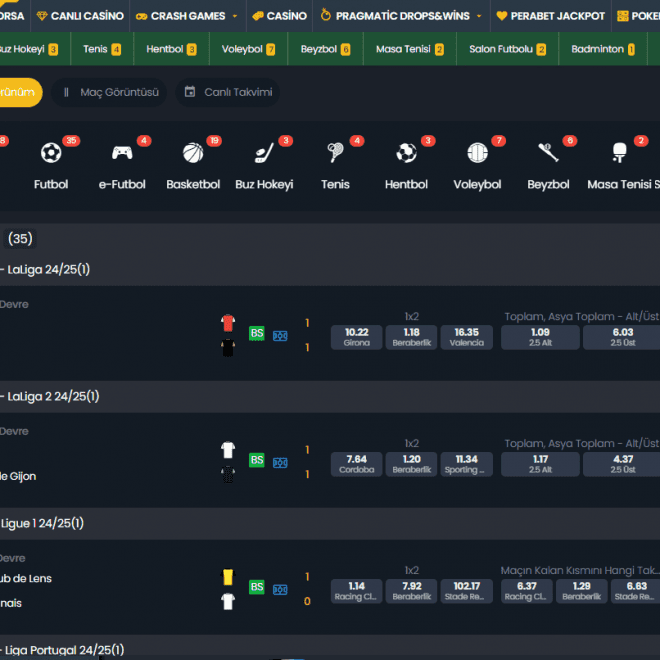This screenshot has width=660, height=660.
Task: Open Maç Görüntüsü view
Action: click(109, 92)
